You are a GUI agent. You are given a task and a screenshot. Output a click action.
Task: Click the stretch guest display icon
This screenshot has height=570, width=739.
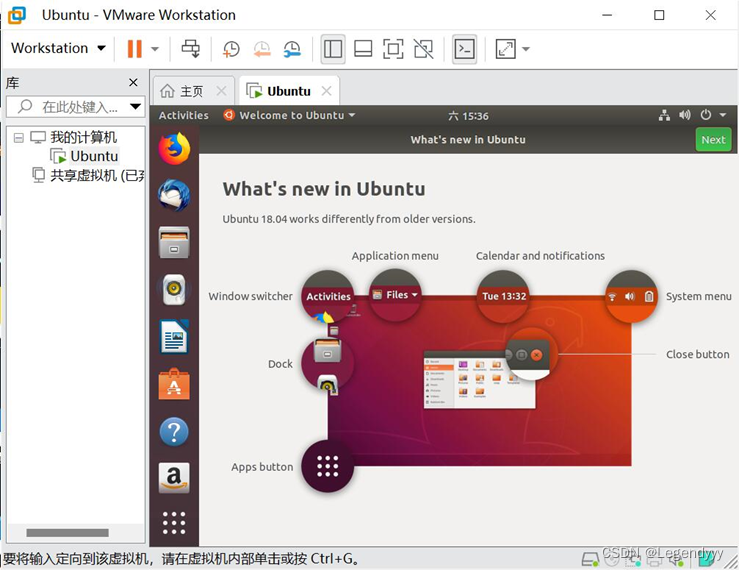click(506, 49)
